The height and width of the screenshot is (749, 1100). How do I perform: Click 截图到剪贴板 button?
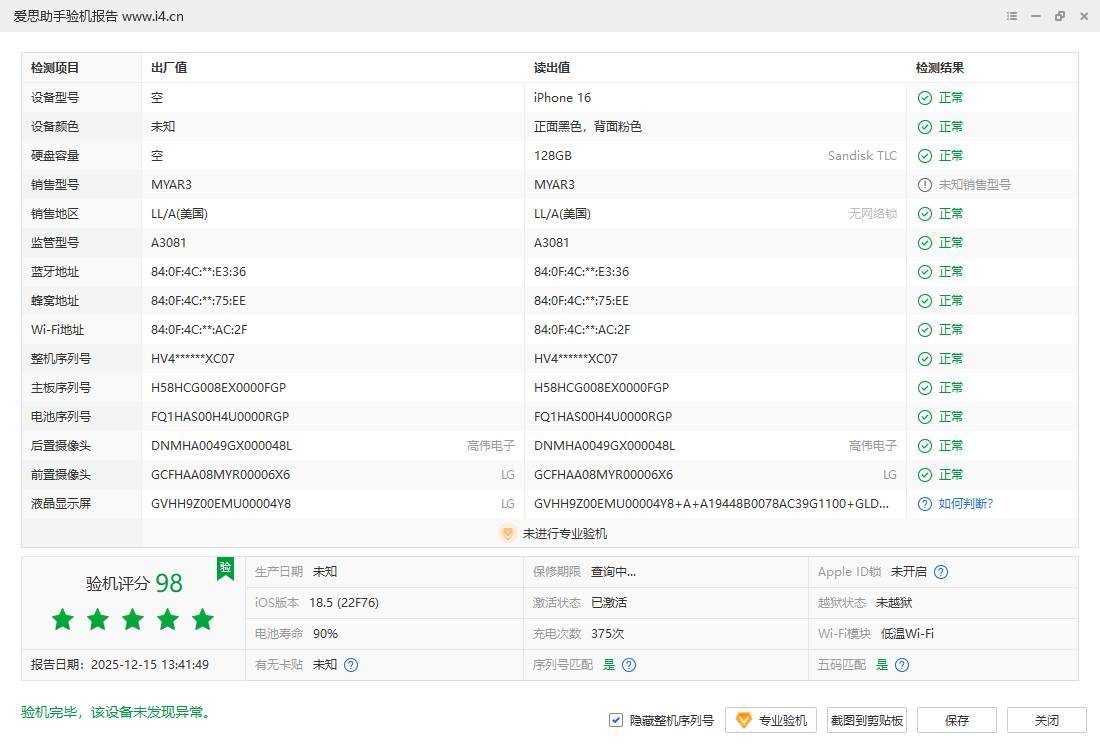pyautogui.click(x=867, y=720)
